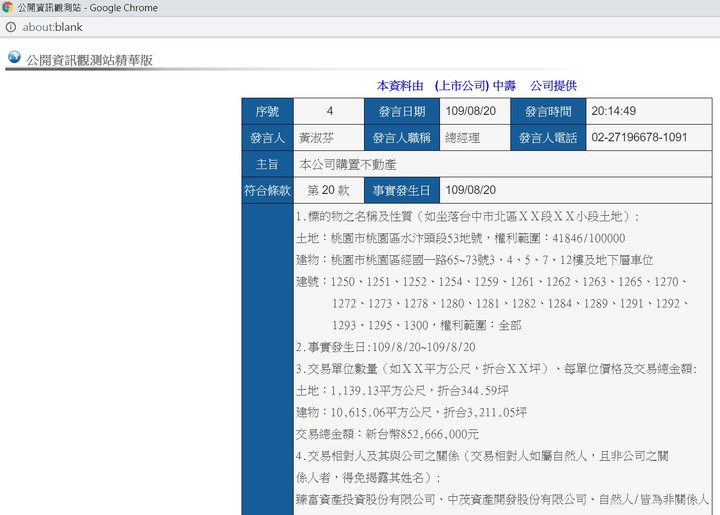This screenshot has width=720, height=515.
Task: Click the 本資料由 (上市公司) 中壽 公司提供 line
Action: click(x=477, y=86)
